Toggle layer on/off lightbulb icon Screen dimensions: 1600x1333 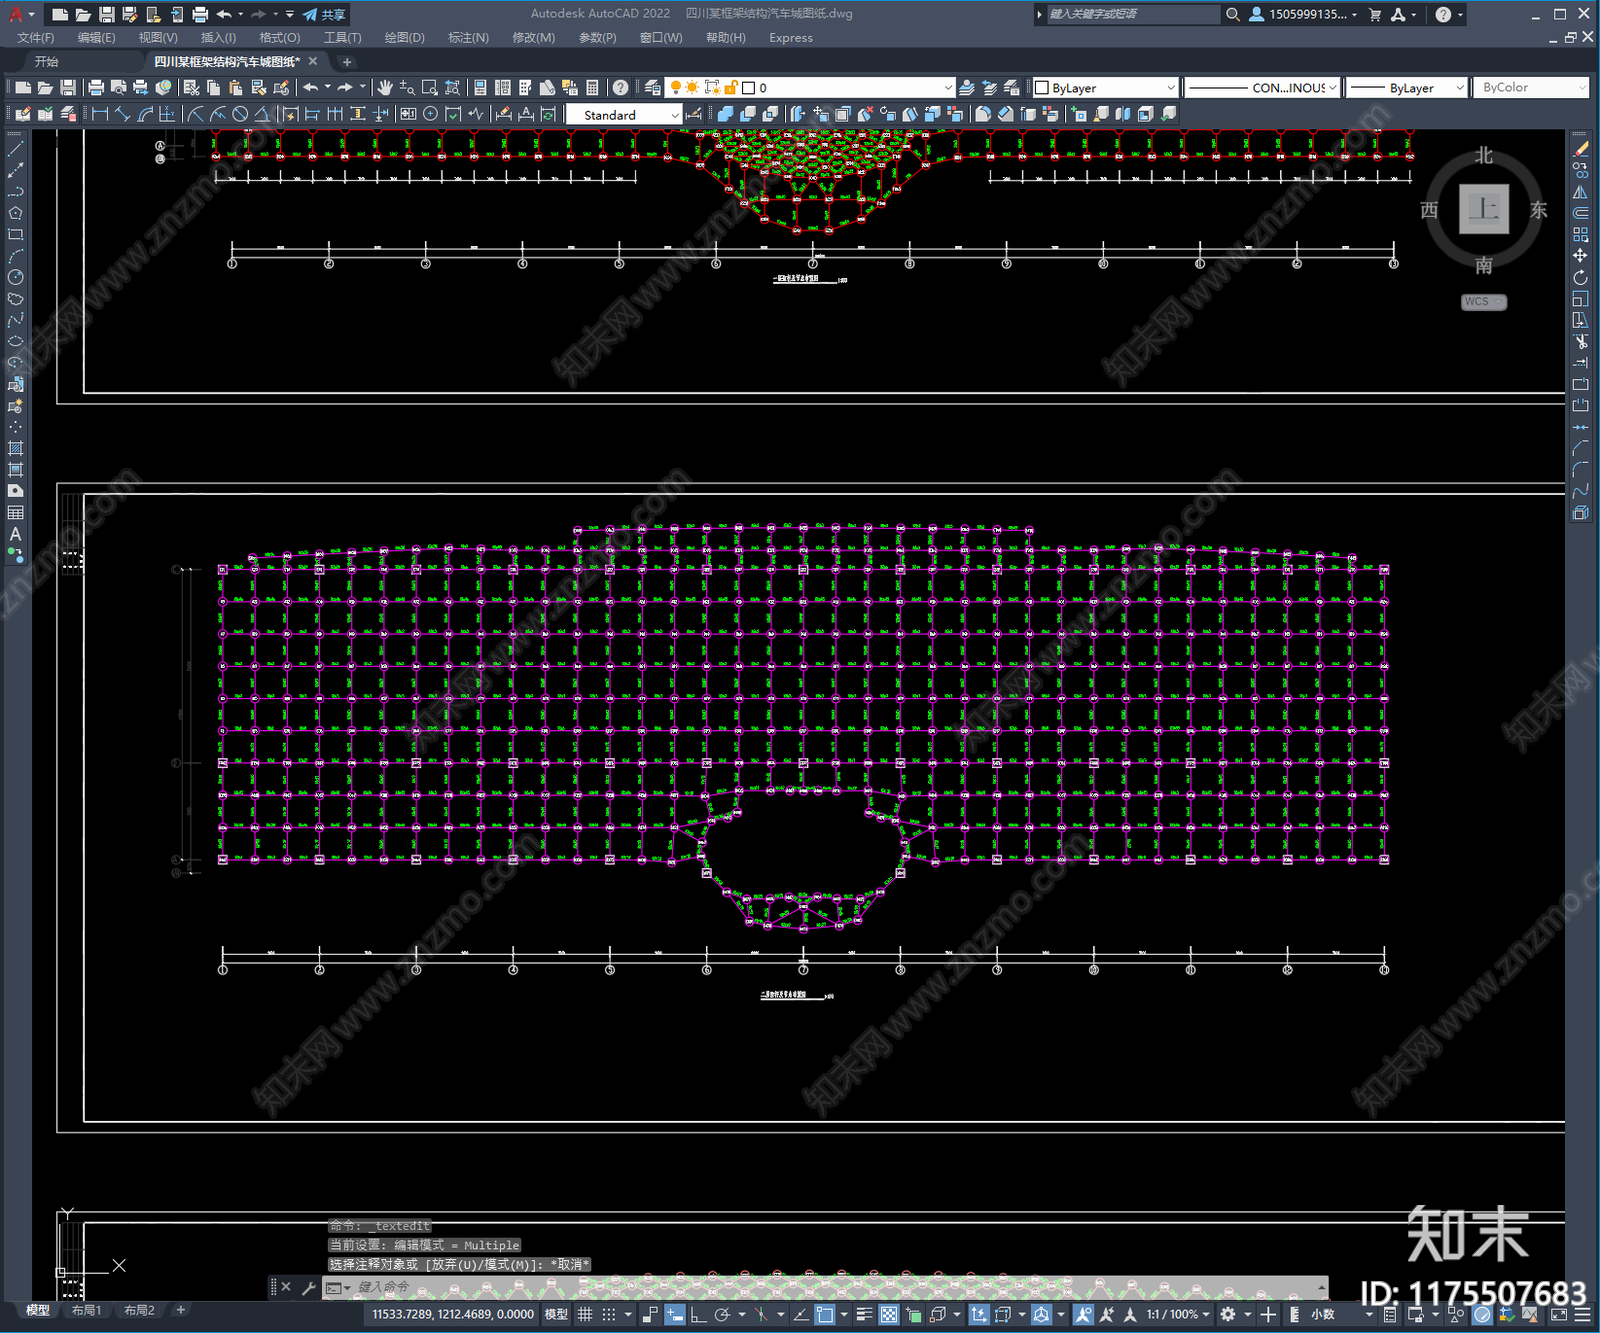click(x=676, y=88)
